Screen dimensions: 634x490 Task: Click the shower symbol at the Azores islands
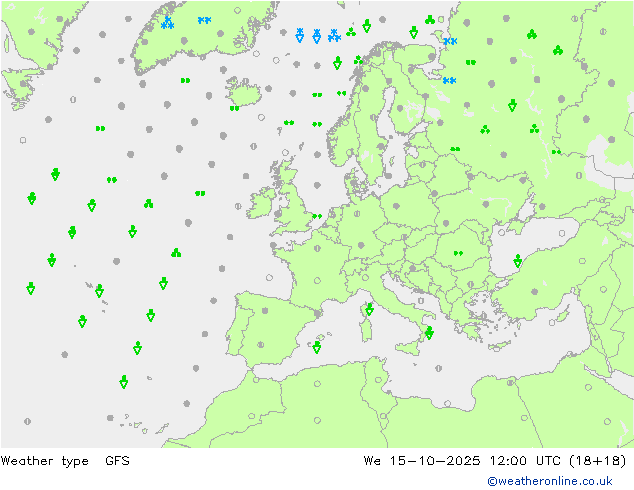click(99, 291)
